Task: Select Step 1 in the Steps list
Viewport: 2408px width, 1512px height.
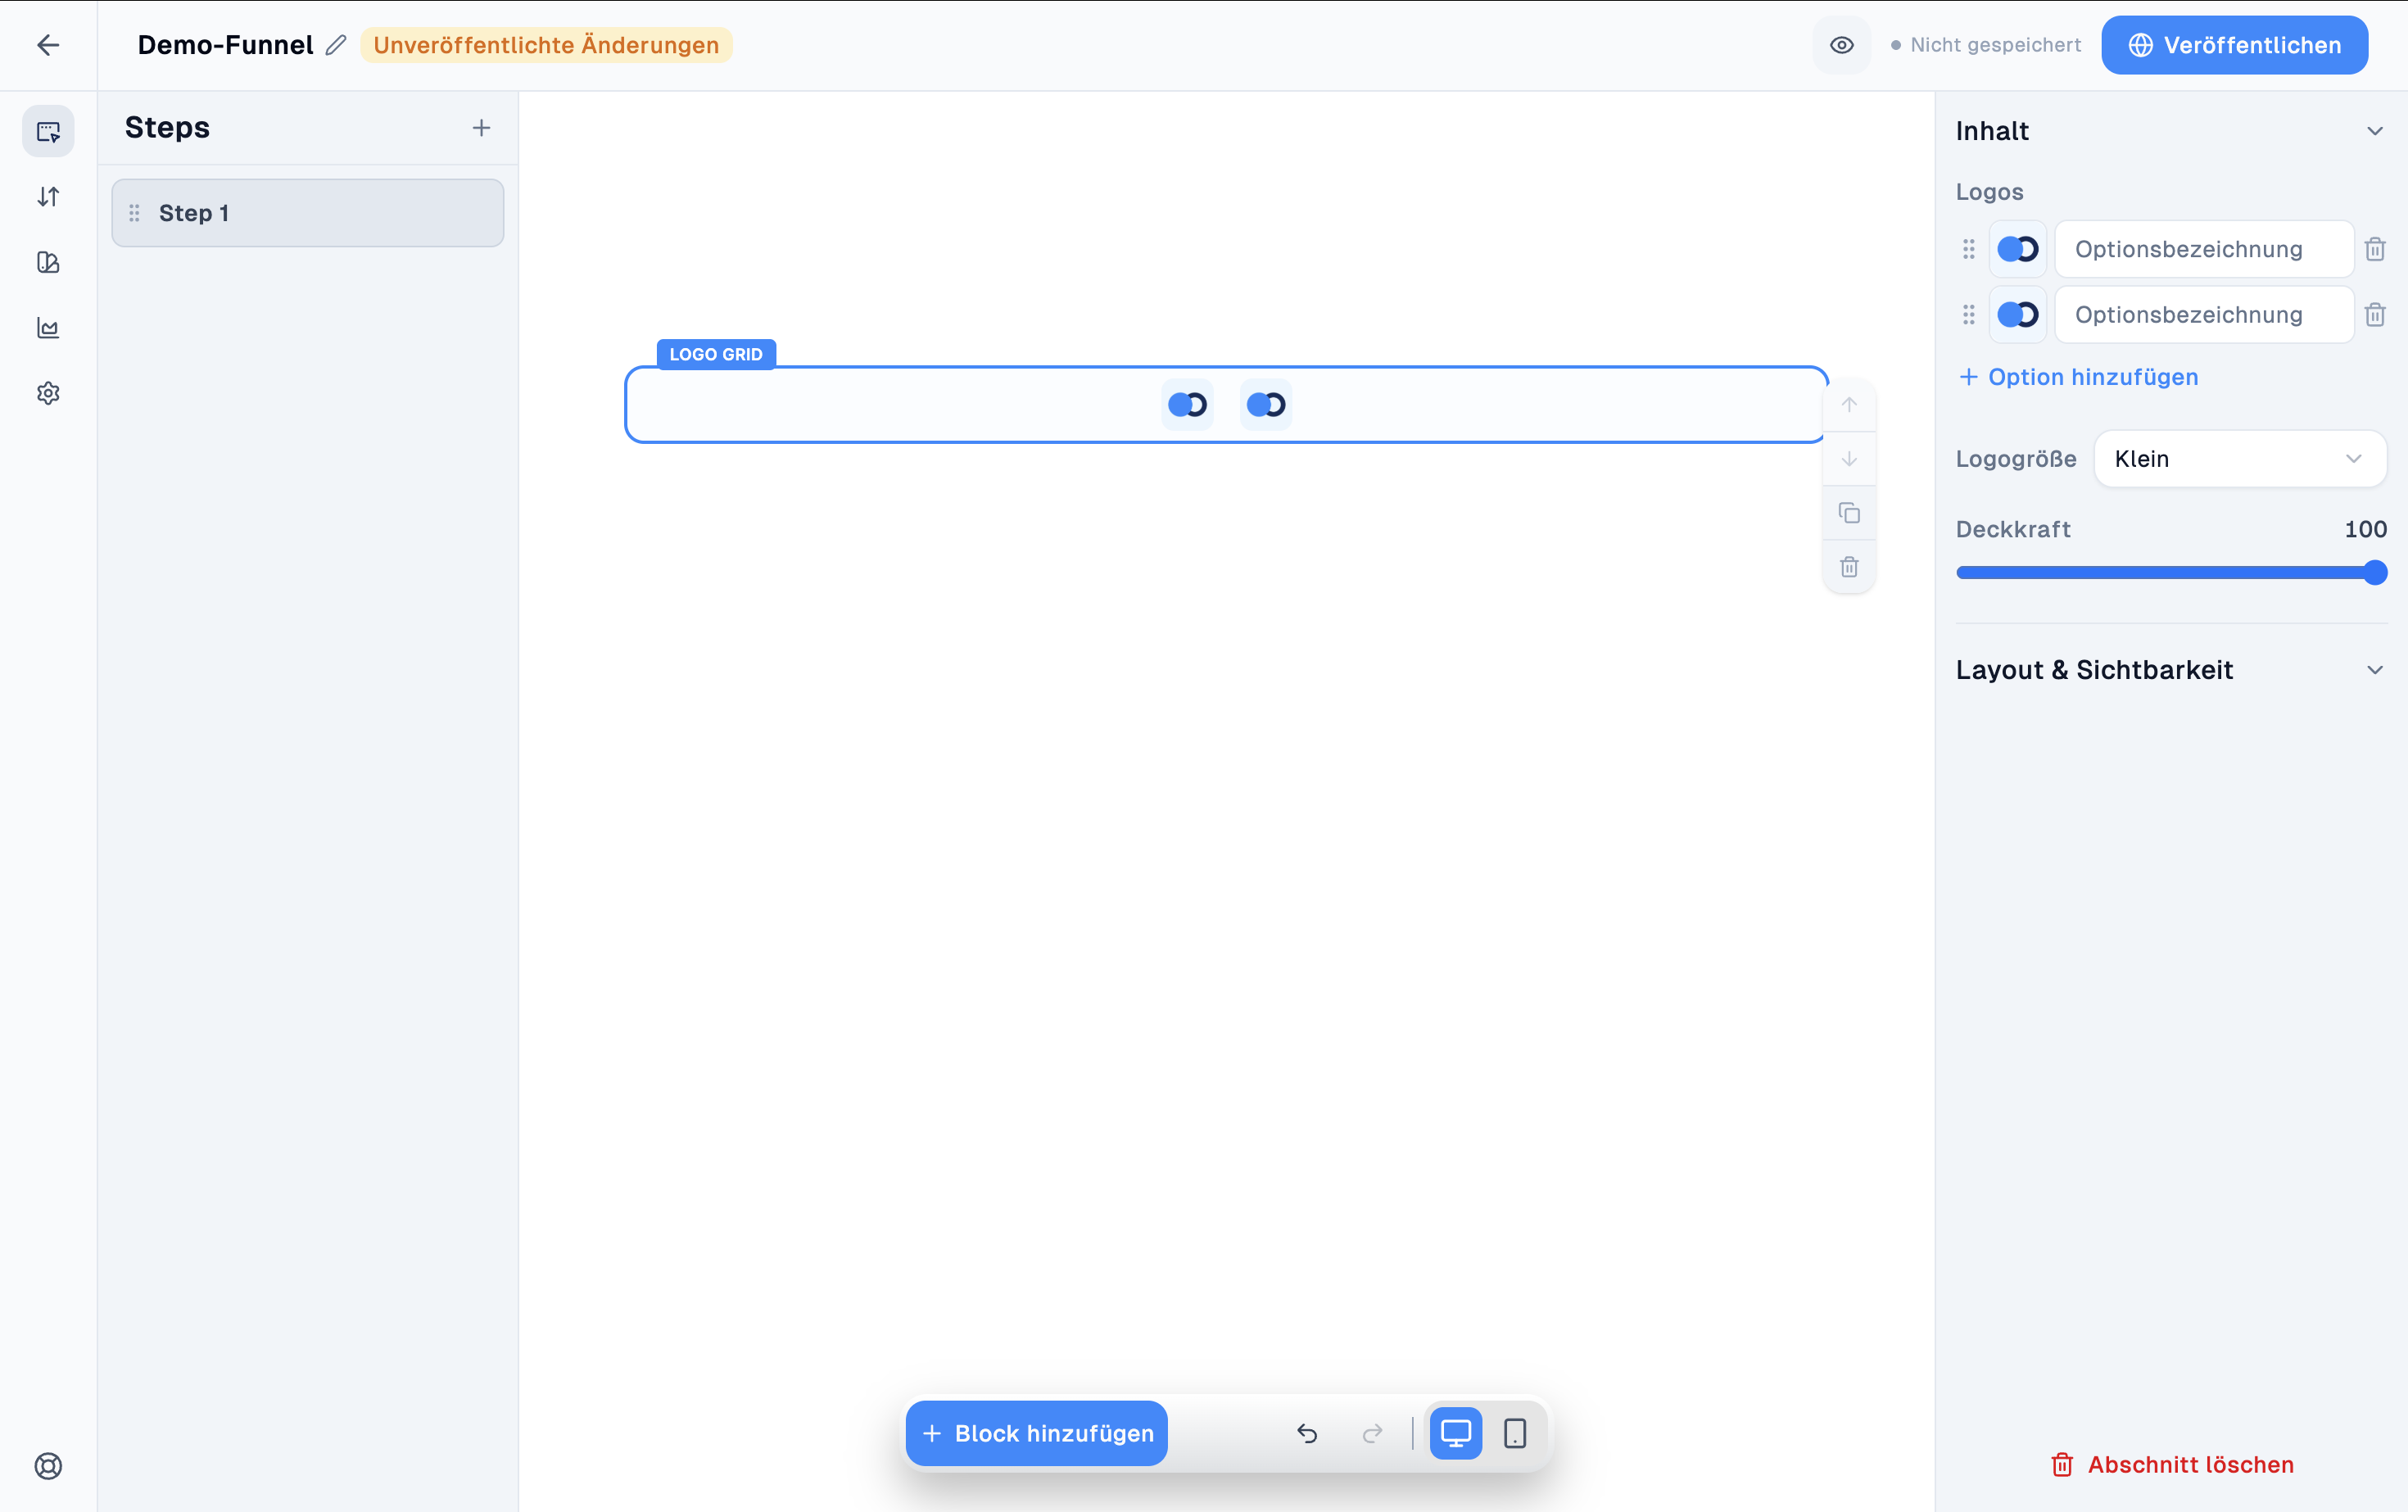Action: (x=308, y=213)
